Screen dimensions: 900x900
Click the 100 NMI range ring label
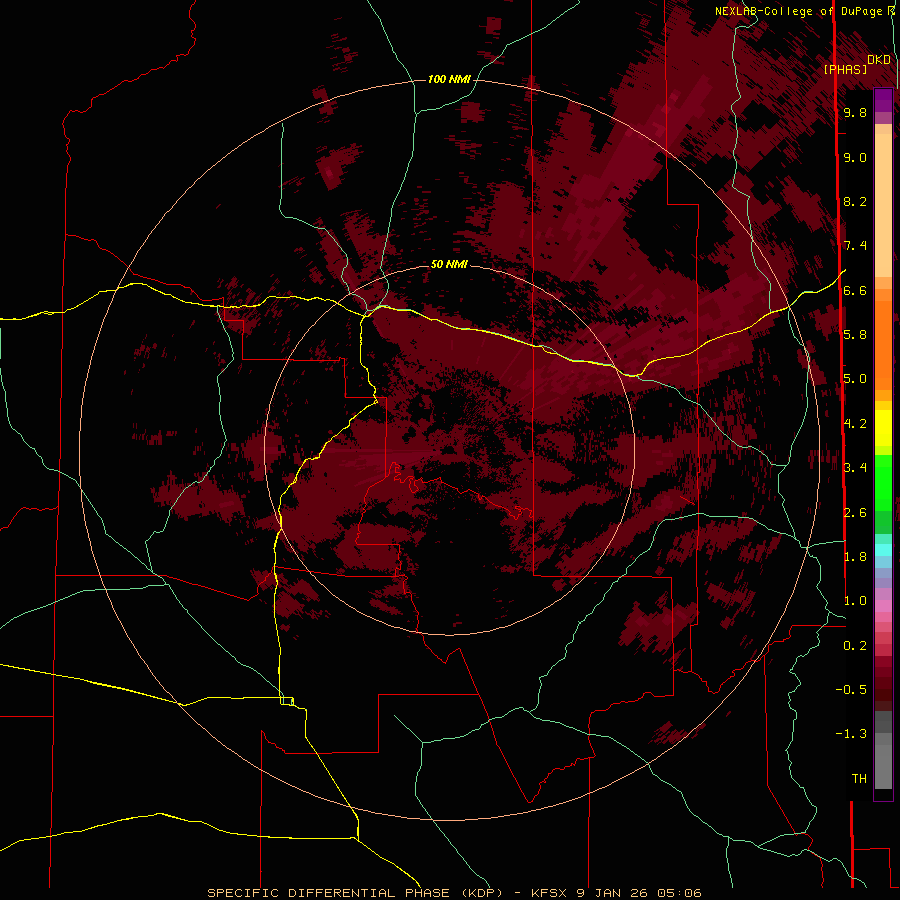coord(449,79)
